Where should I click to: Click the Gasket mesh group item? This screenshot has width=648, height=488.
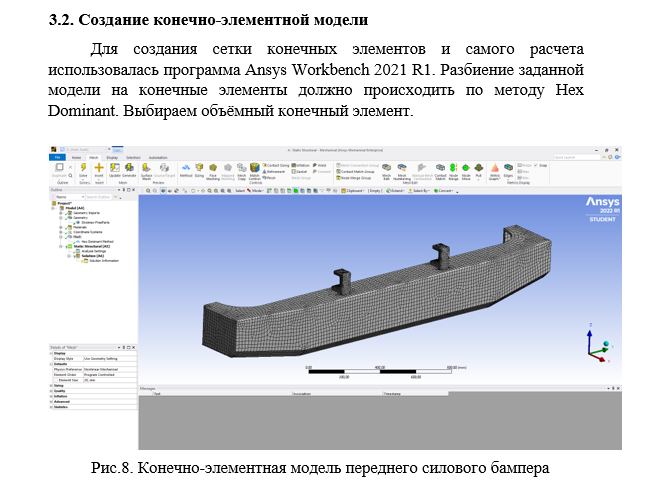point(300,171)
